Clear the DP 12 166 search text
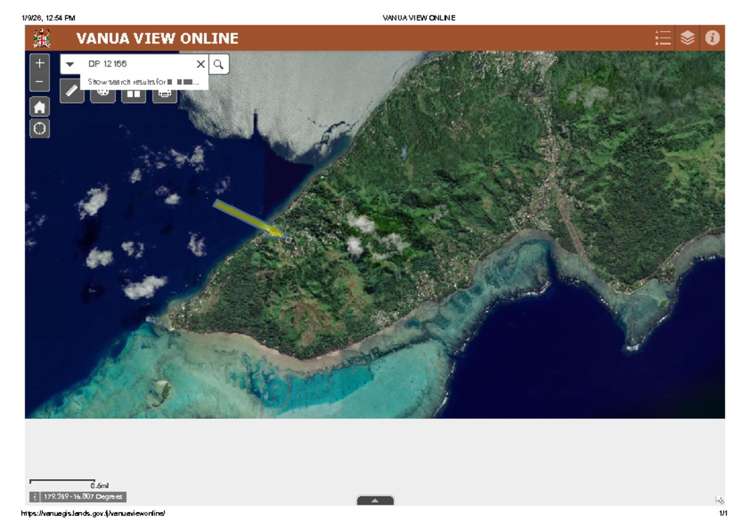 201,64
